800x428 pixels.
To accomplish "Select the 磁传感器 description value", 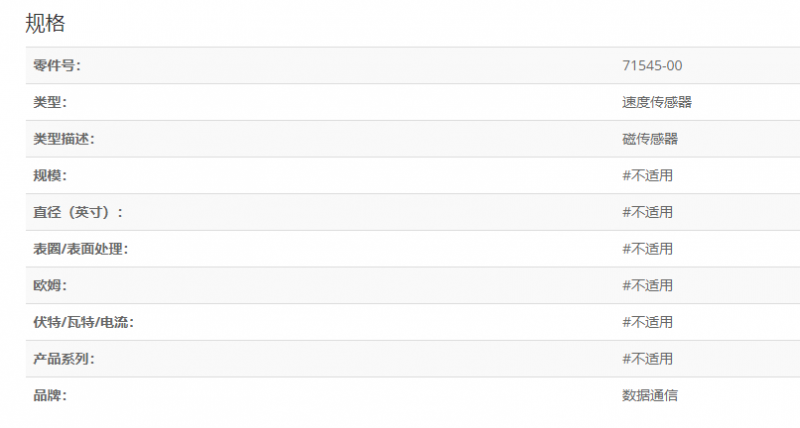I will click(650, 139).
